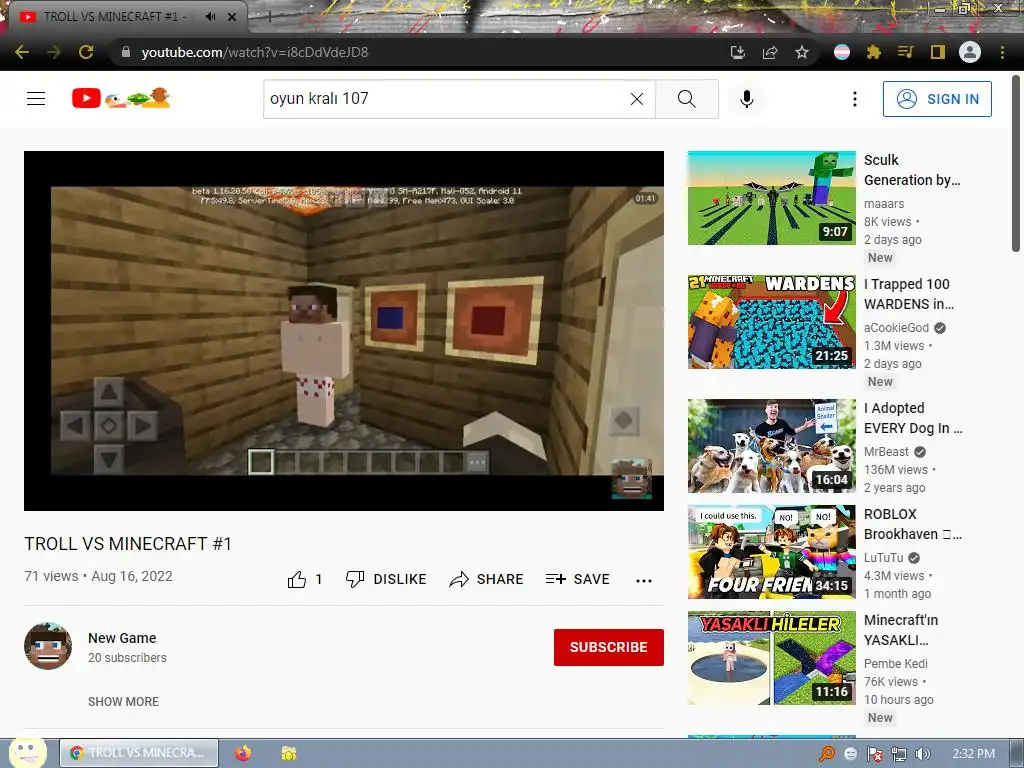Click the address bar URL
1024x768 pixels.
[255, 52]
